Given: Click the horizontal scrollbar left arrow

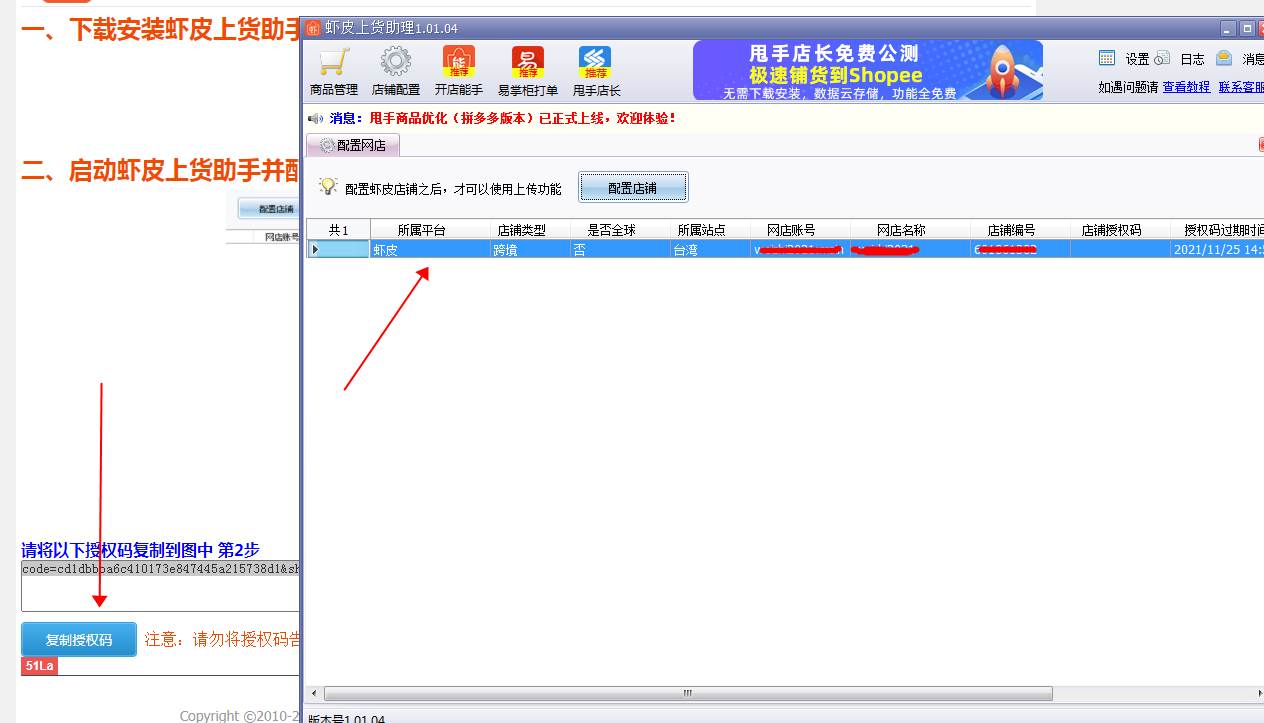Looking at the screenshot, I should tap(314, 693).
